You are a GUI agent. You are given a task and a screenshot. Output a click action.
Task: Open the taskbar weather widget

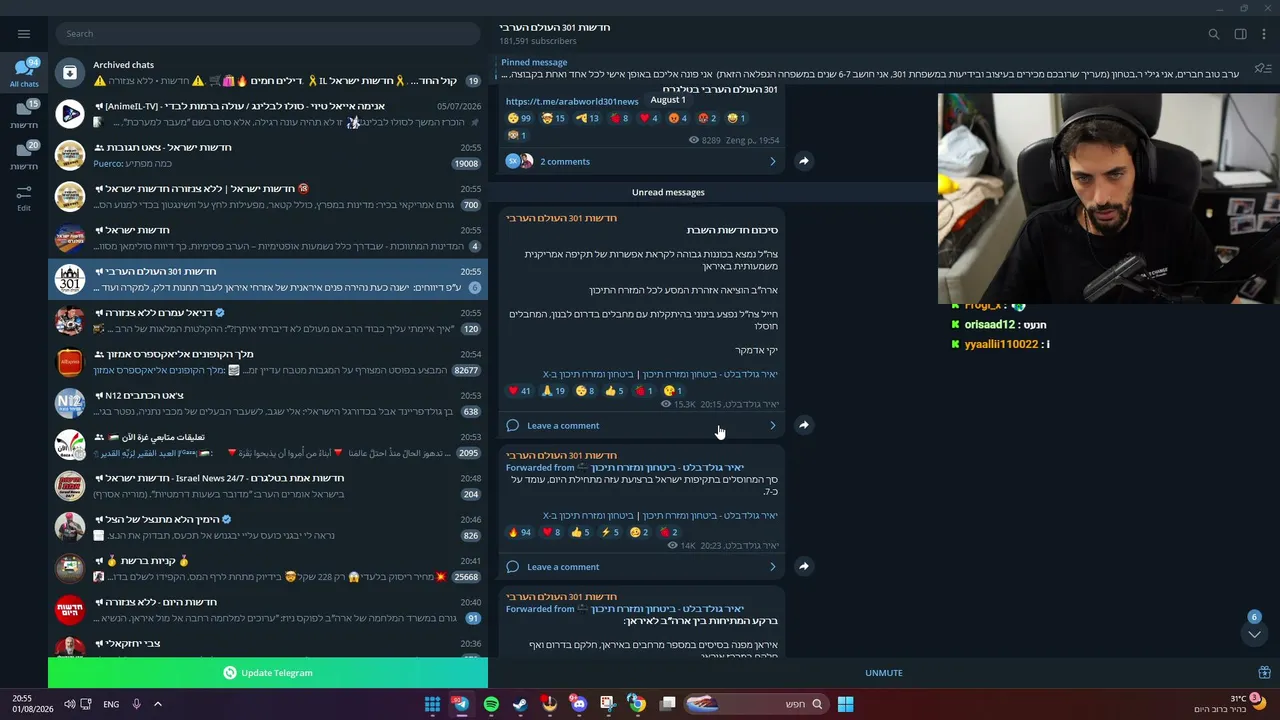click(x=1228, y=704)
